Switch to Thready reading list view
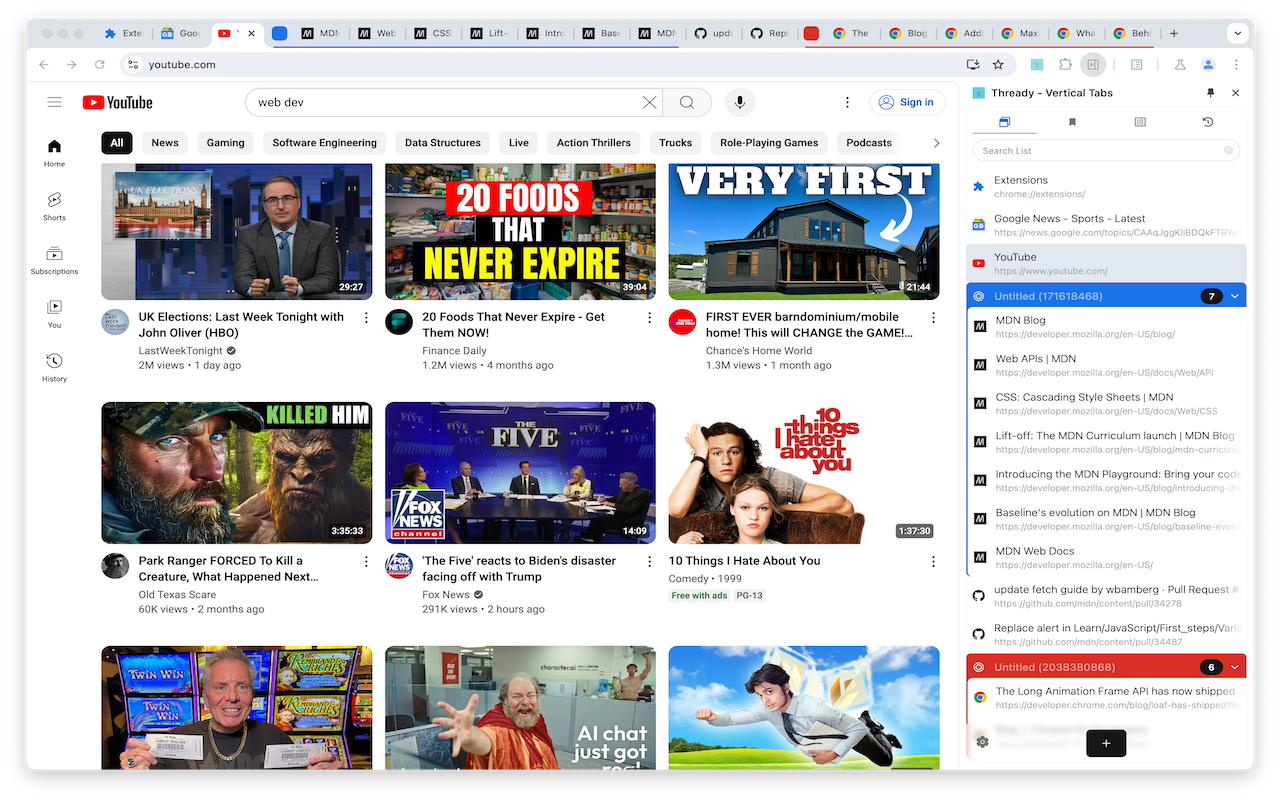 click(x=1140, y=122)
